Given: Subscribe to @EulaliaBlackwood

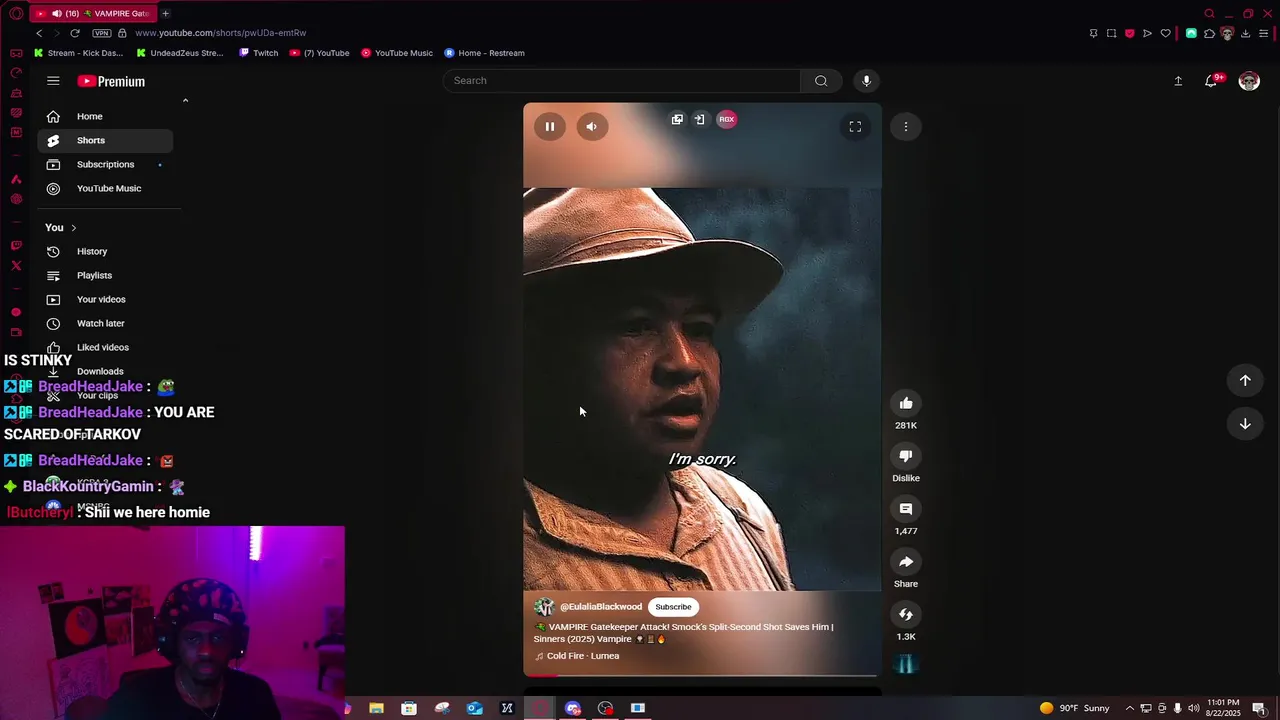Looking at the screenshot, I should pos(673,607).
